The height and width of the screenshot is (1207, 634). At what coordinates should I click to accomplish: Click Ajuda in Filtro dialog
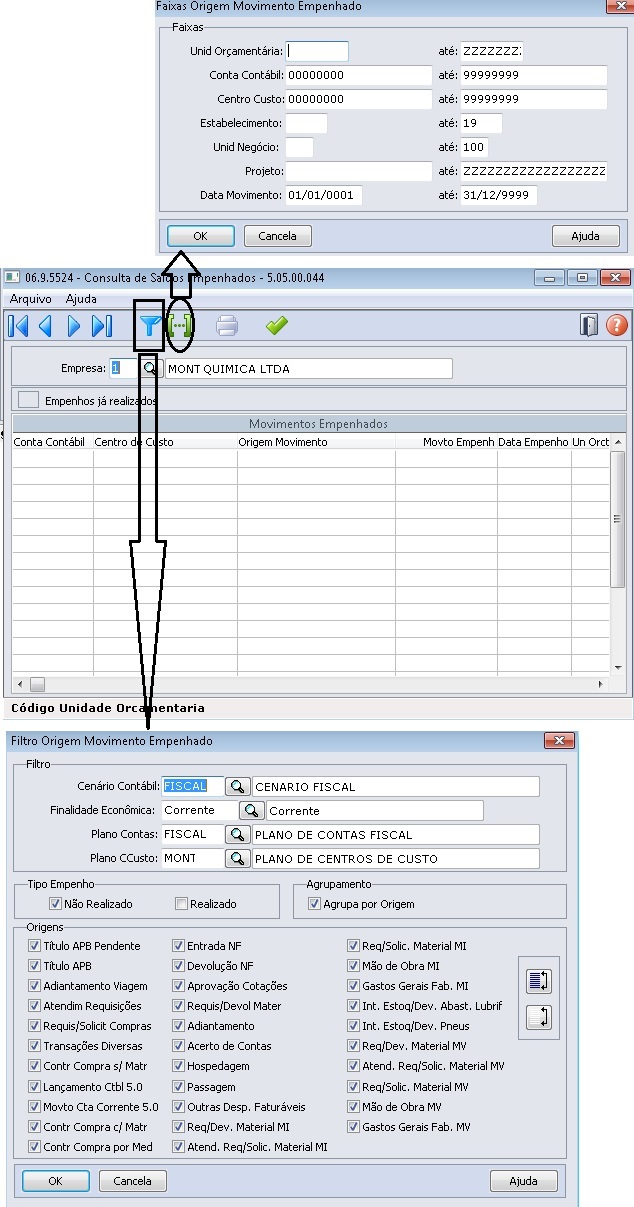coord(523,1181)
